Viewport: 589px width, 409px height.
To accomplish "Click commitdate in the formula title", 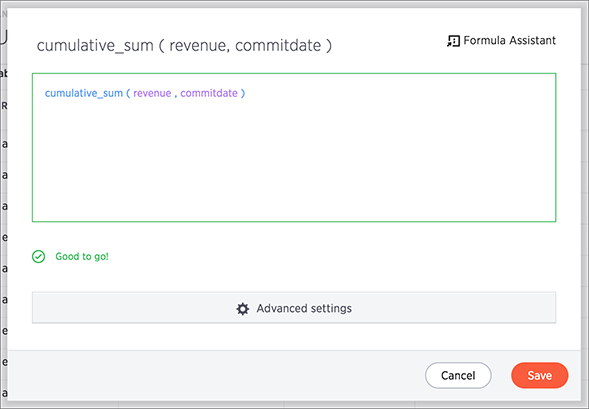I will coord(278,45).
